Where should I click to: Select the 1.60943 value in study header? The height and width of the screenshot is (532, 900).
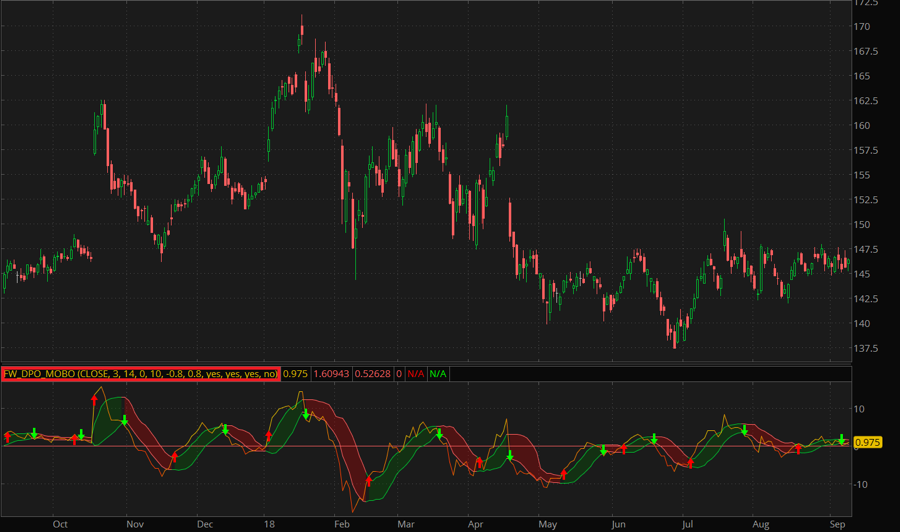[331, 374]
